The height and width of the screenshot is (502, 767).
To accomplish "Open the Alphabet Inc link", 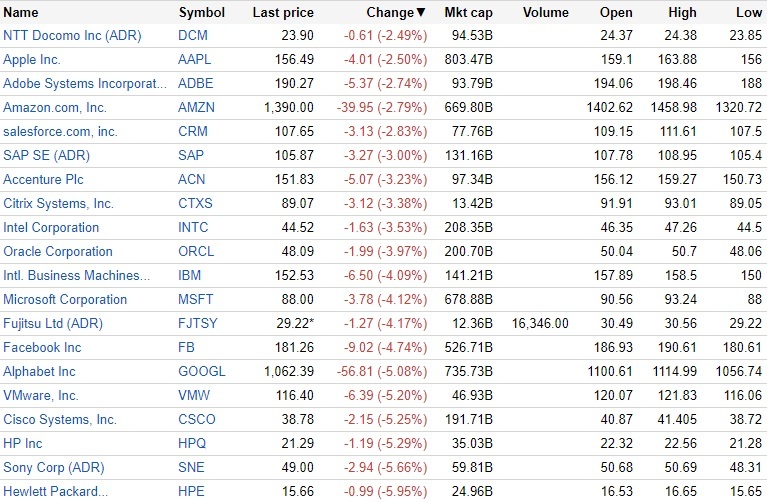I will 39,371.
